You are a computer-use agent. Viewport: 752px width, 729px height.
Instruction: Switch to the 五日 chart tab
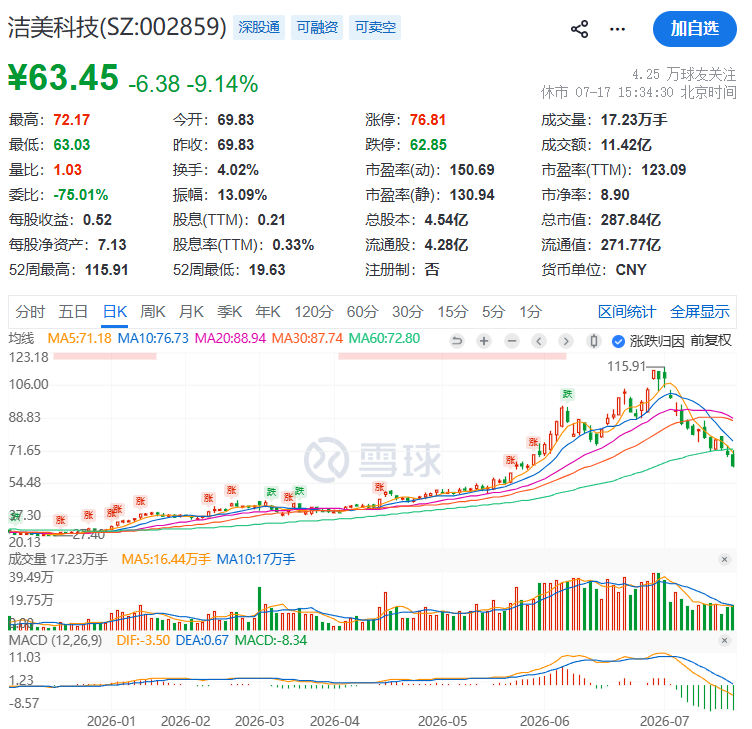73,312
